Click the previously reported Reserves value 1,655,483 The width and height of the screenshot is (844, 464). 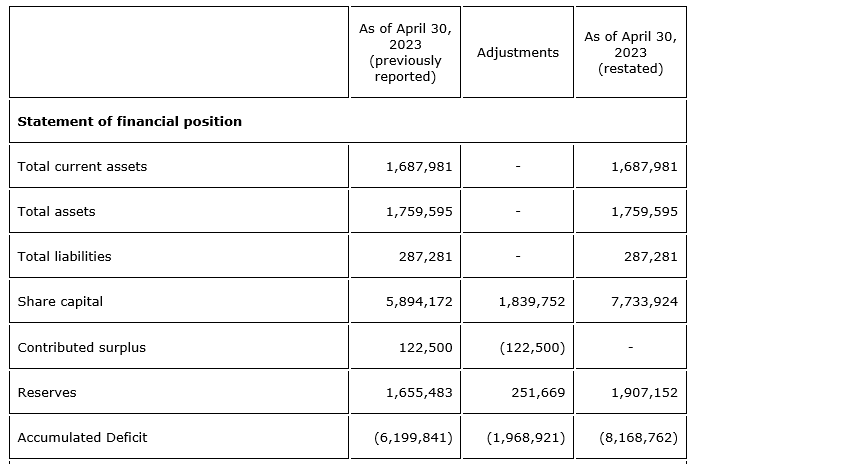(419, 393)
